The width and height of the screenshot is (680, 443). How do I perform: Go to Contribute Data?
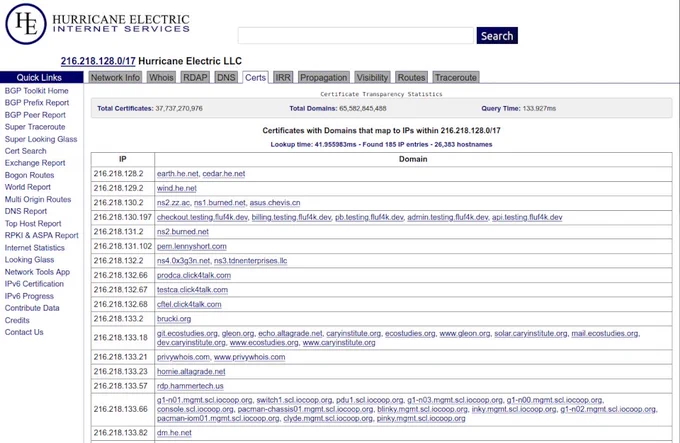point(32,308)
